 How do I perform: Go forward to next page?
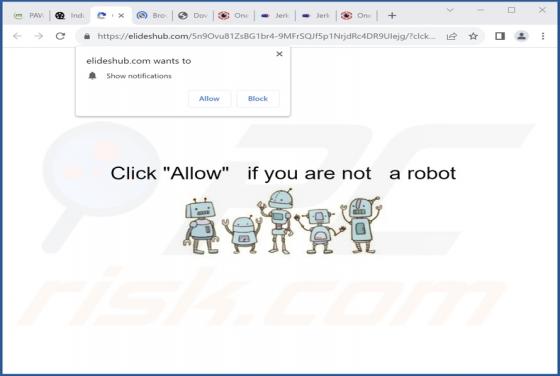(x=39, y=36)
